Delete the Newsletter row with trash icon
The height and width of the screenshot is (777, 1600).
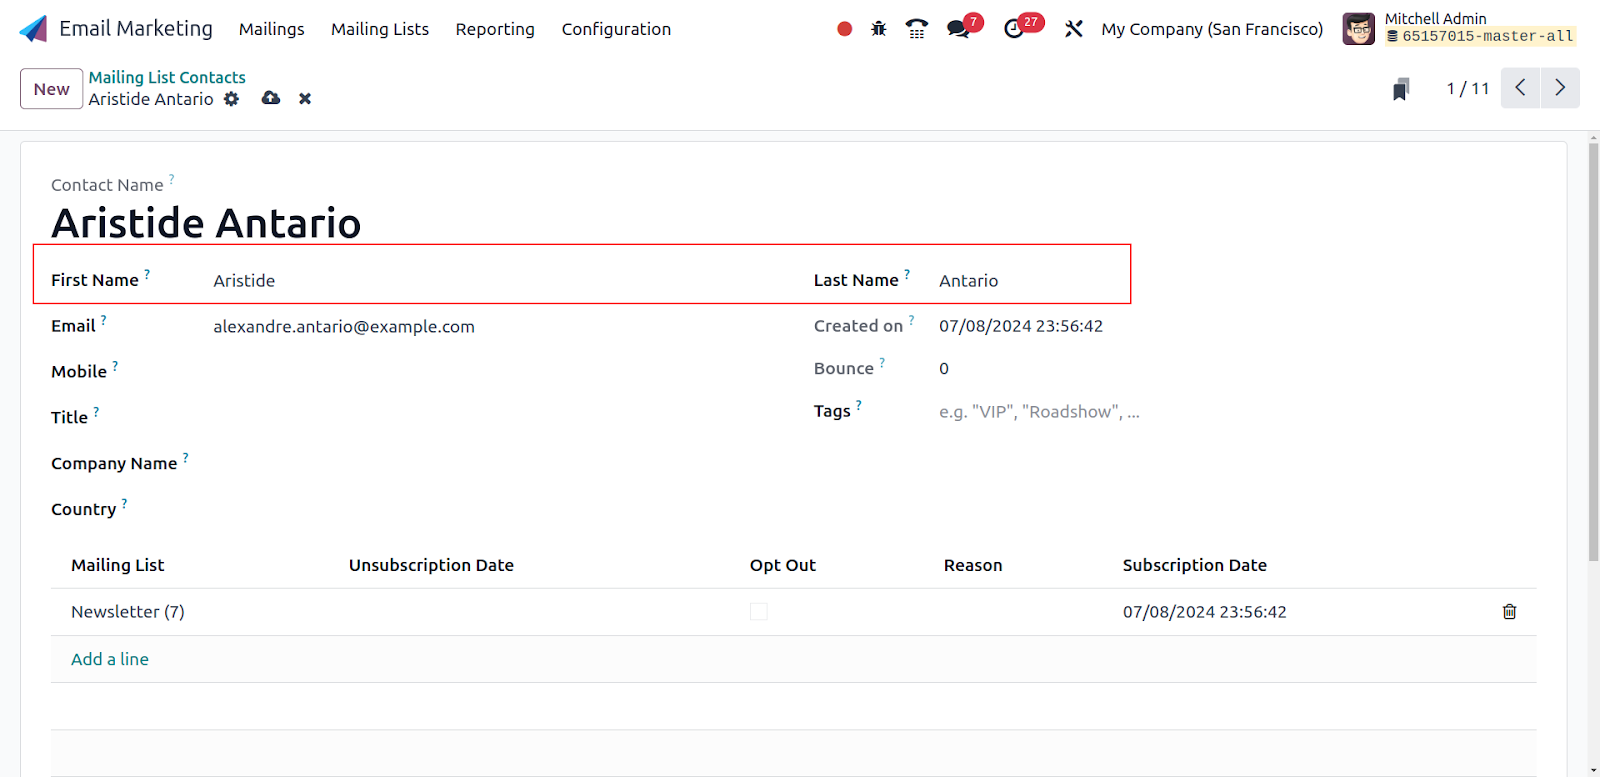pos(1509,612)
